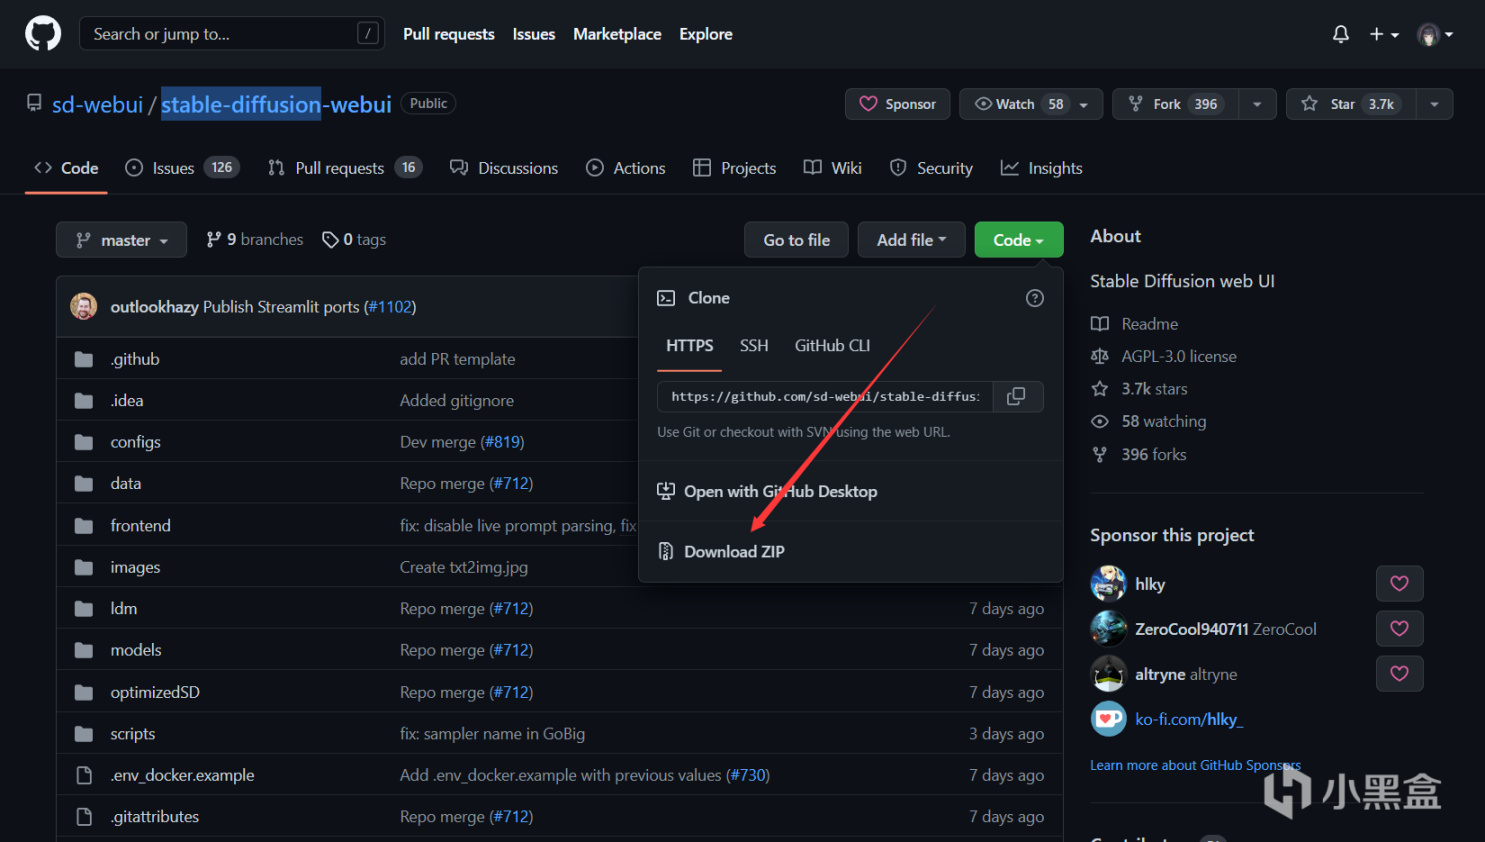The height and width of the screenshot is (842, 1485).
Task: Click the AGPL-3.0 license scale icon
Action: (x=1100, y=356)
